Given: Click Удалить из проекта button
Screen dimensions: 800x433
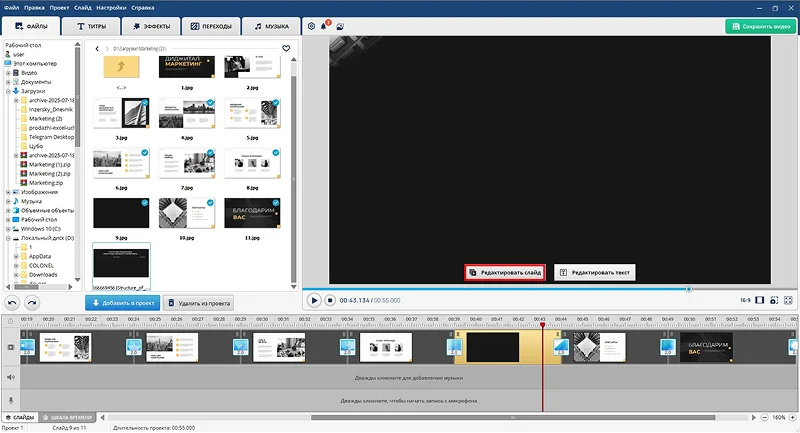Looking at the screenshot, I should pos(198,303).
